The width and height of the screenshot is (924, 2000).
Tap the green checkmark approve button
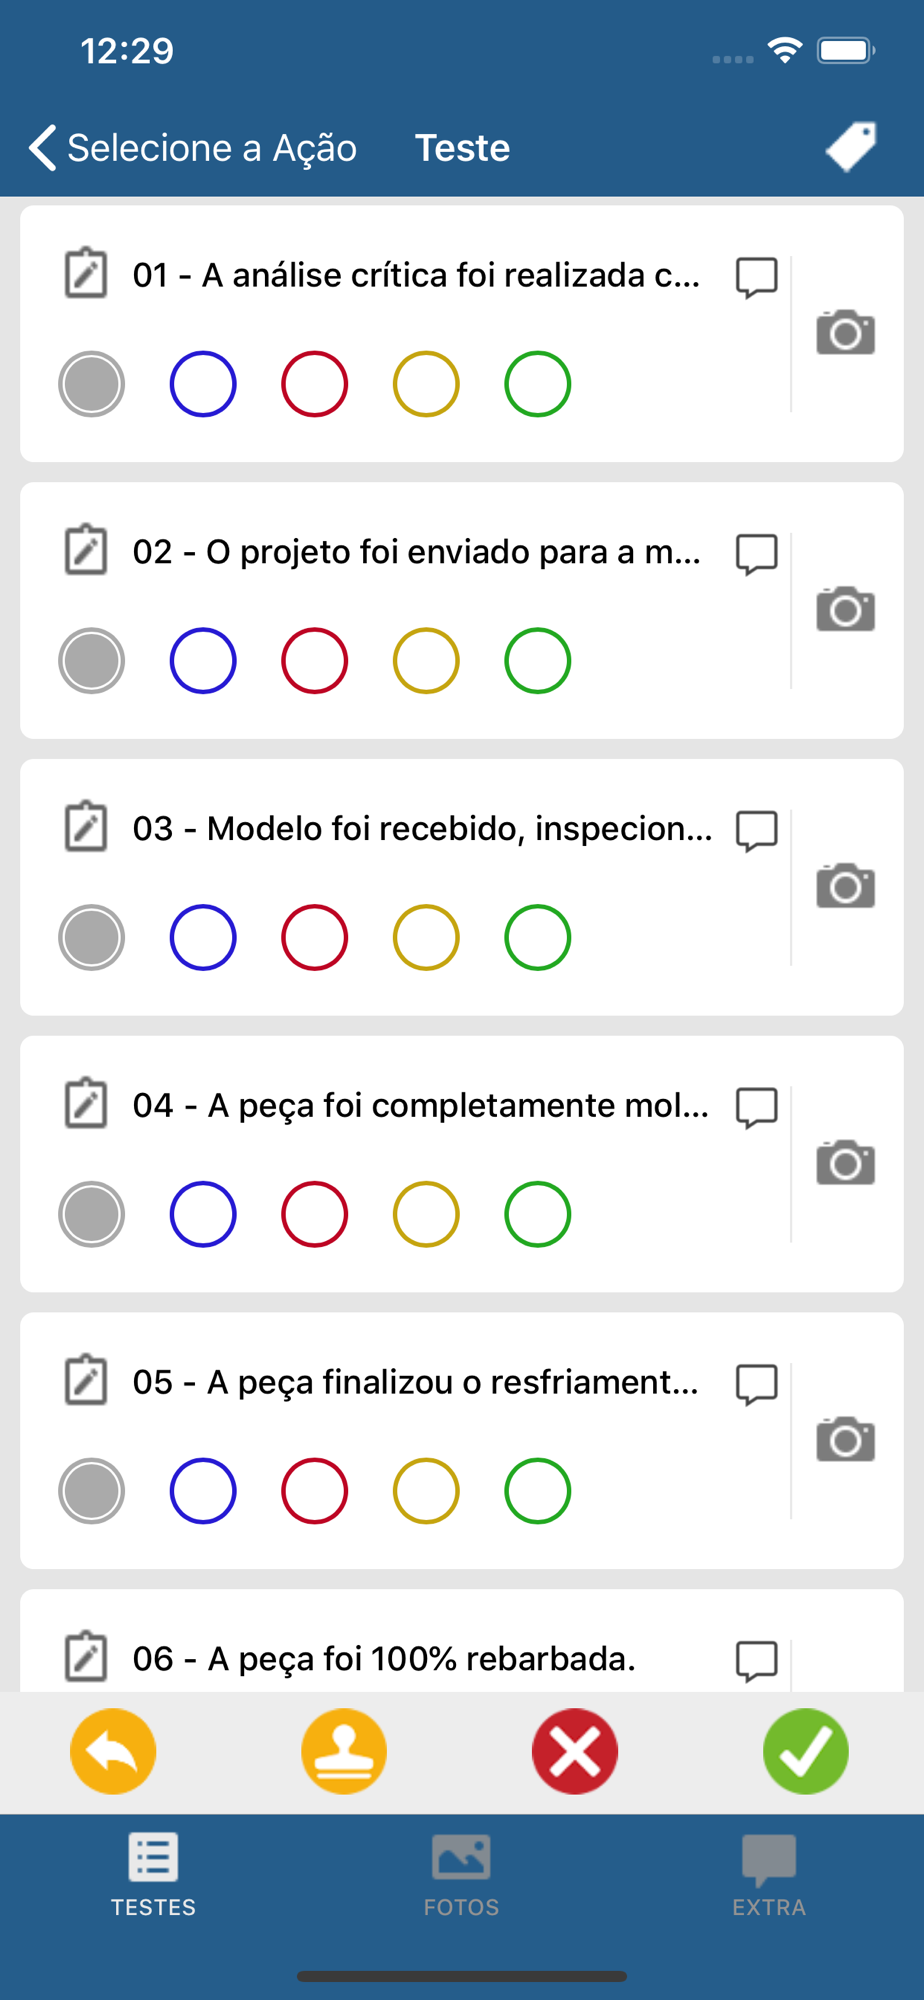[x=806, y=1751]
